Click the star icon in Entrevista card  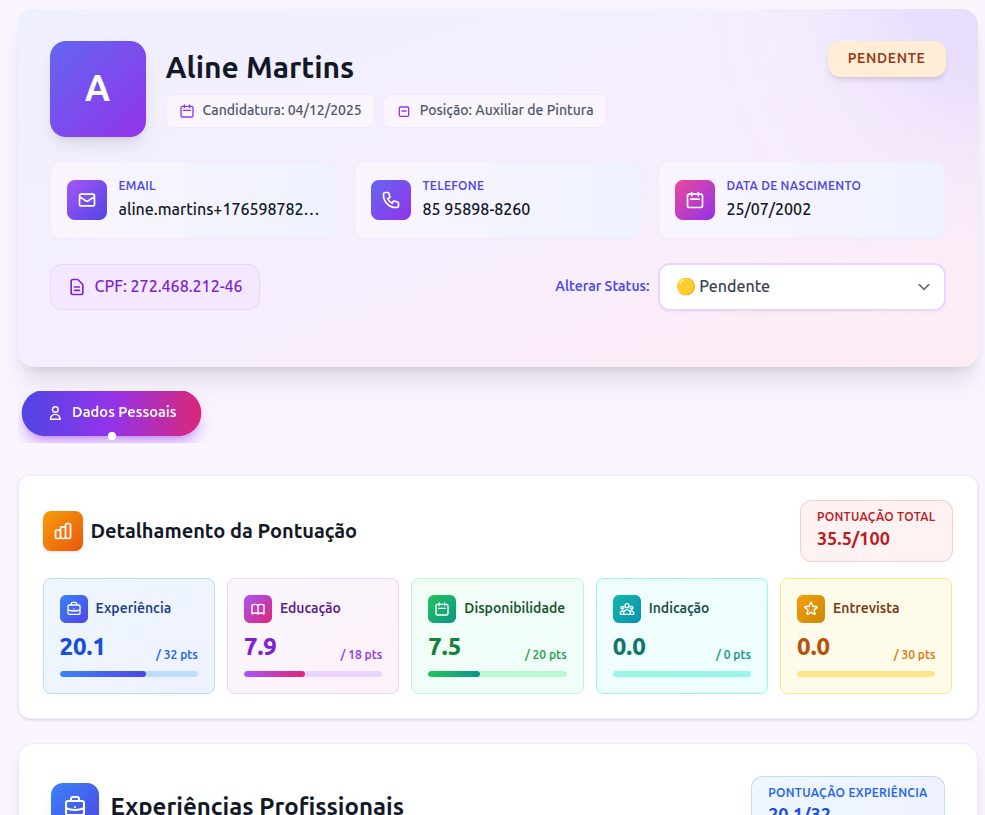coord(811,608)
